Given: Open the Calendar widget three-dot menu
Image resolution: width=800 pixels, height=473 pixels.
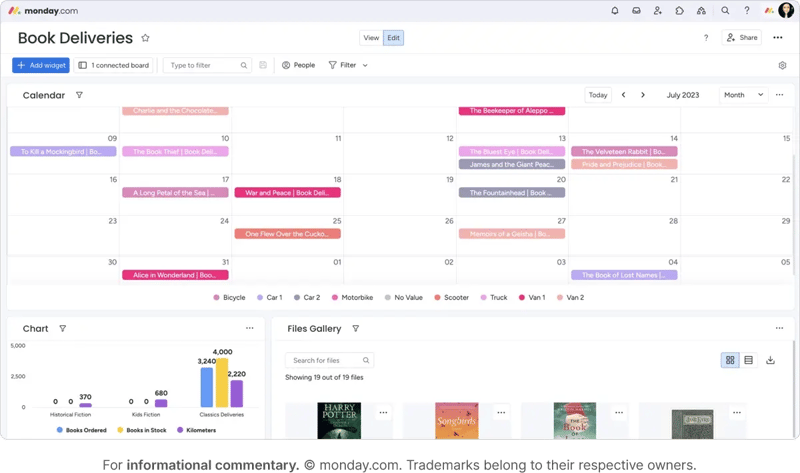Looking at the screenshot, I should coord(780,95).
